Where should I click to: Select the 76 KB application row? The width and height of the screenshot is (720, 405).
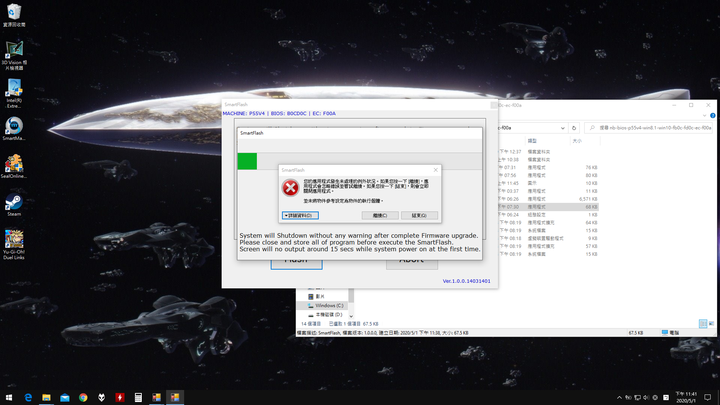click(x=548, y=168)
